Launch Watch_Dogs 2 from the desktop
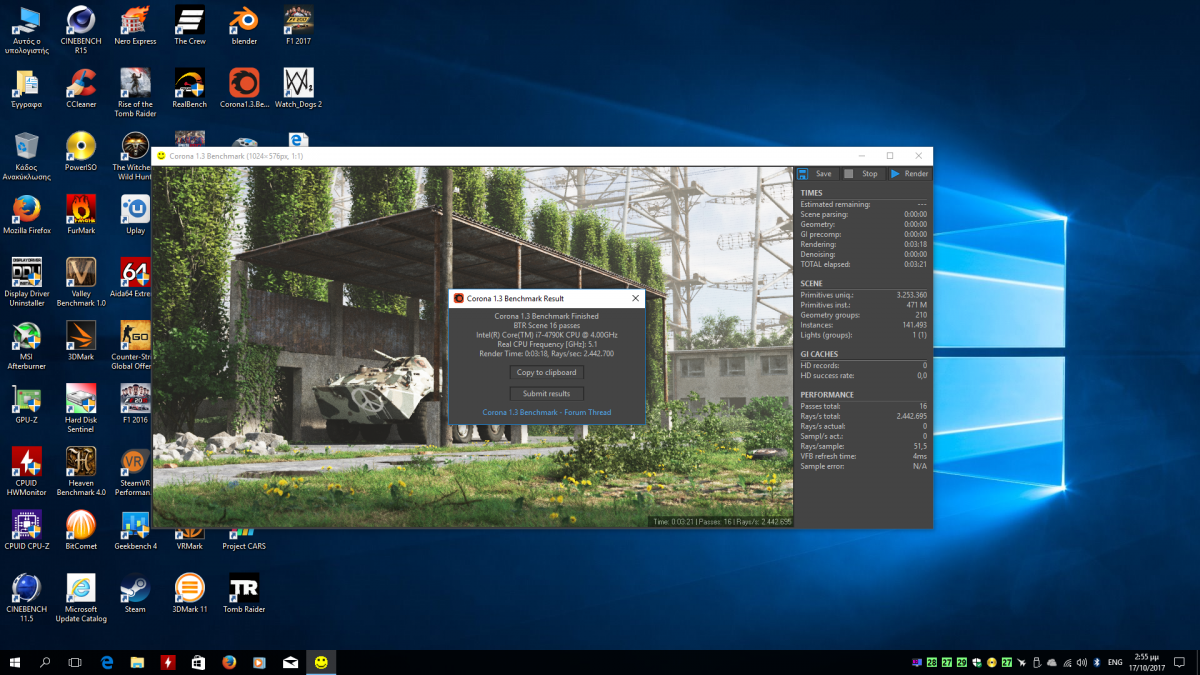 [298, 88]
